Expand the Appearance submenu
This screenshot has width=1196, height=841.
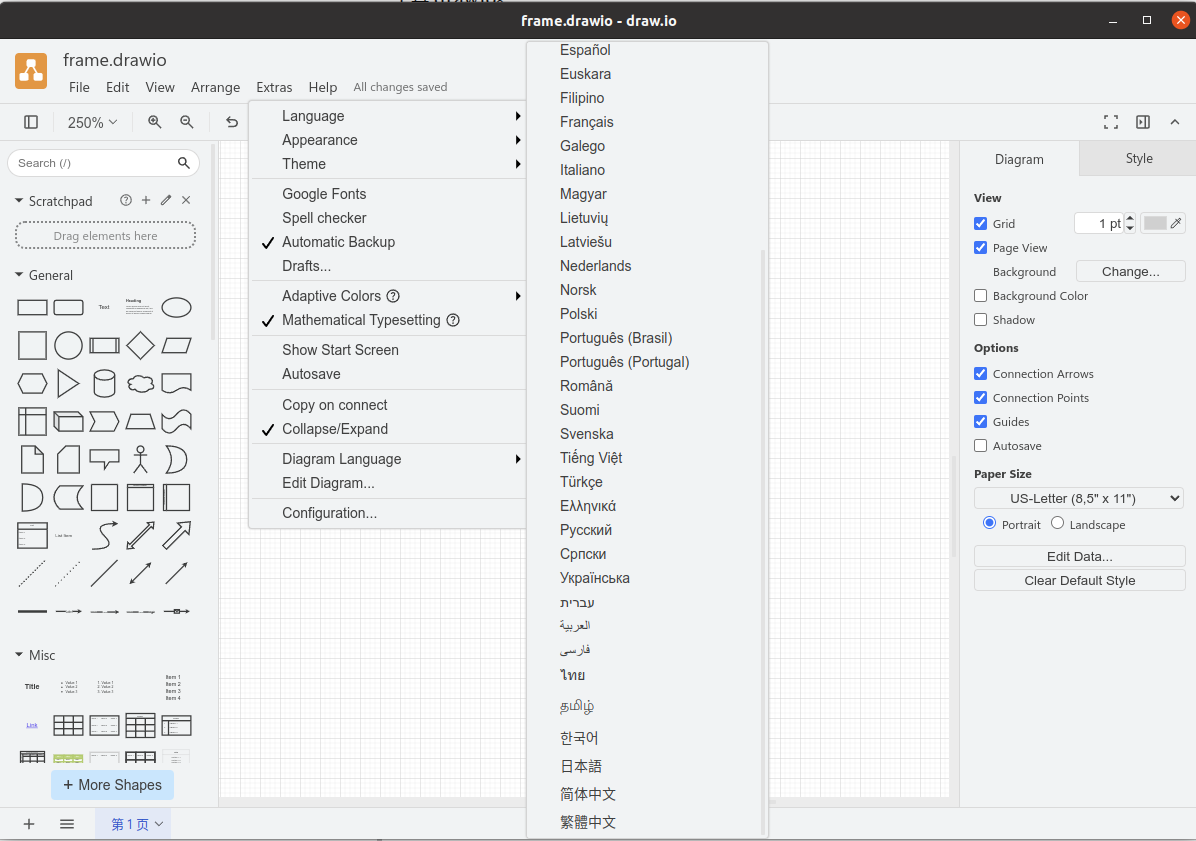coord(389,140)
